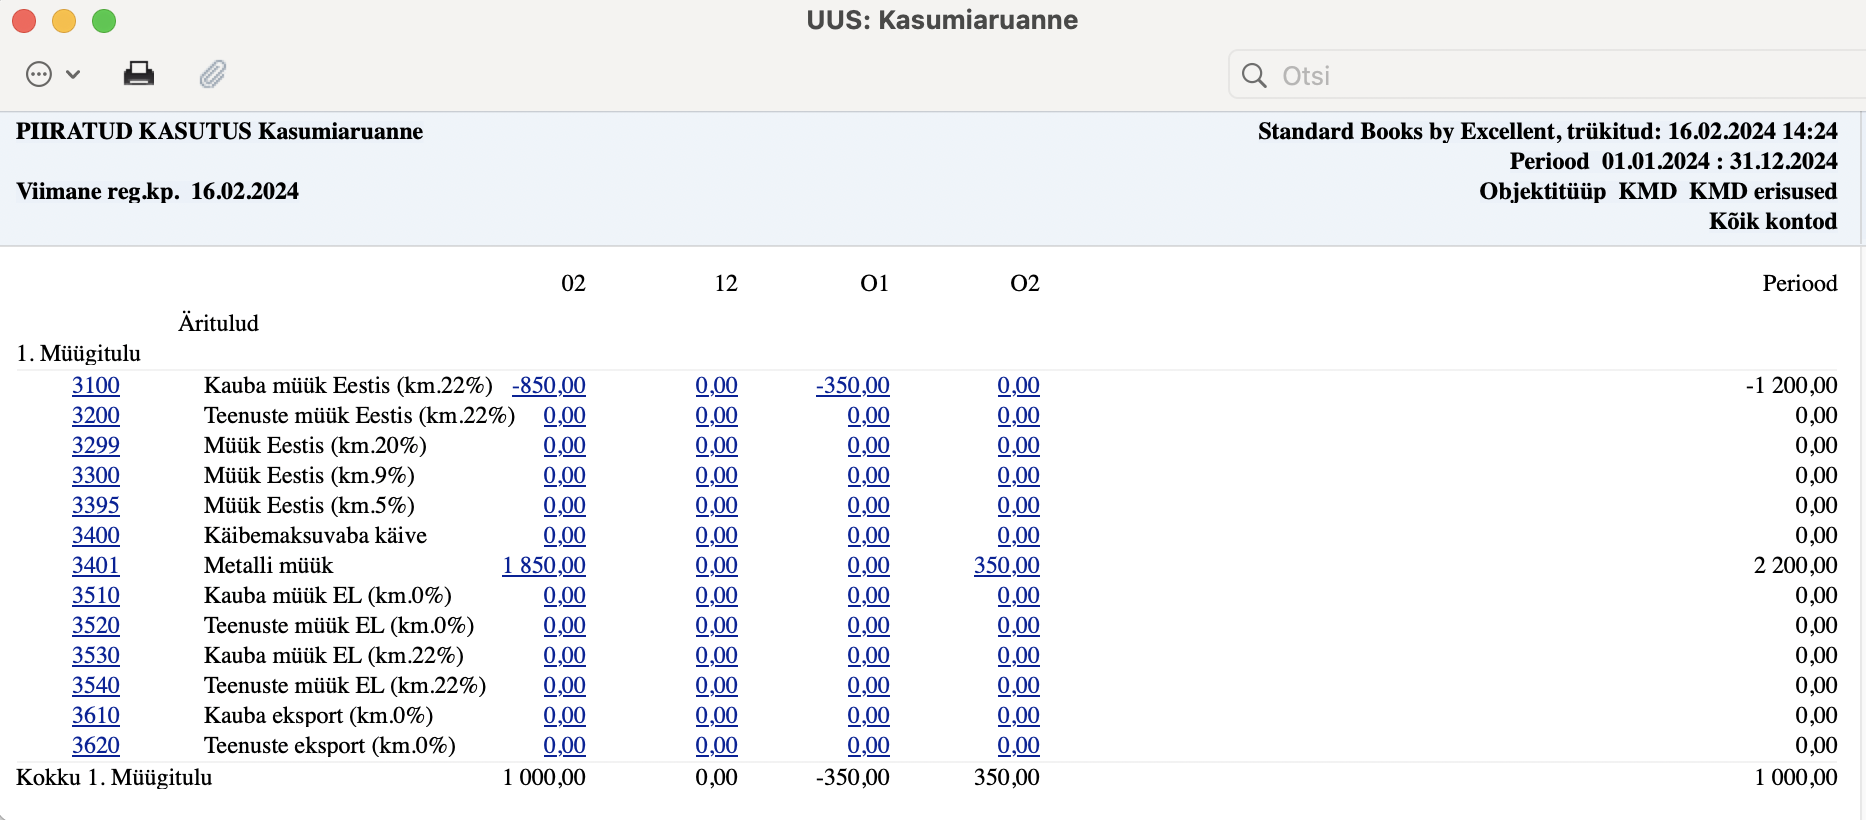Screen dimensions: 1866x820
Task: Expand the chevron next to ellipsis icon
Action: tap(73, 74)
